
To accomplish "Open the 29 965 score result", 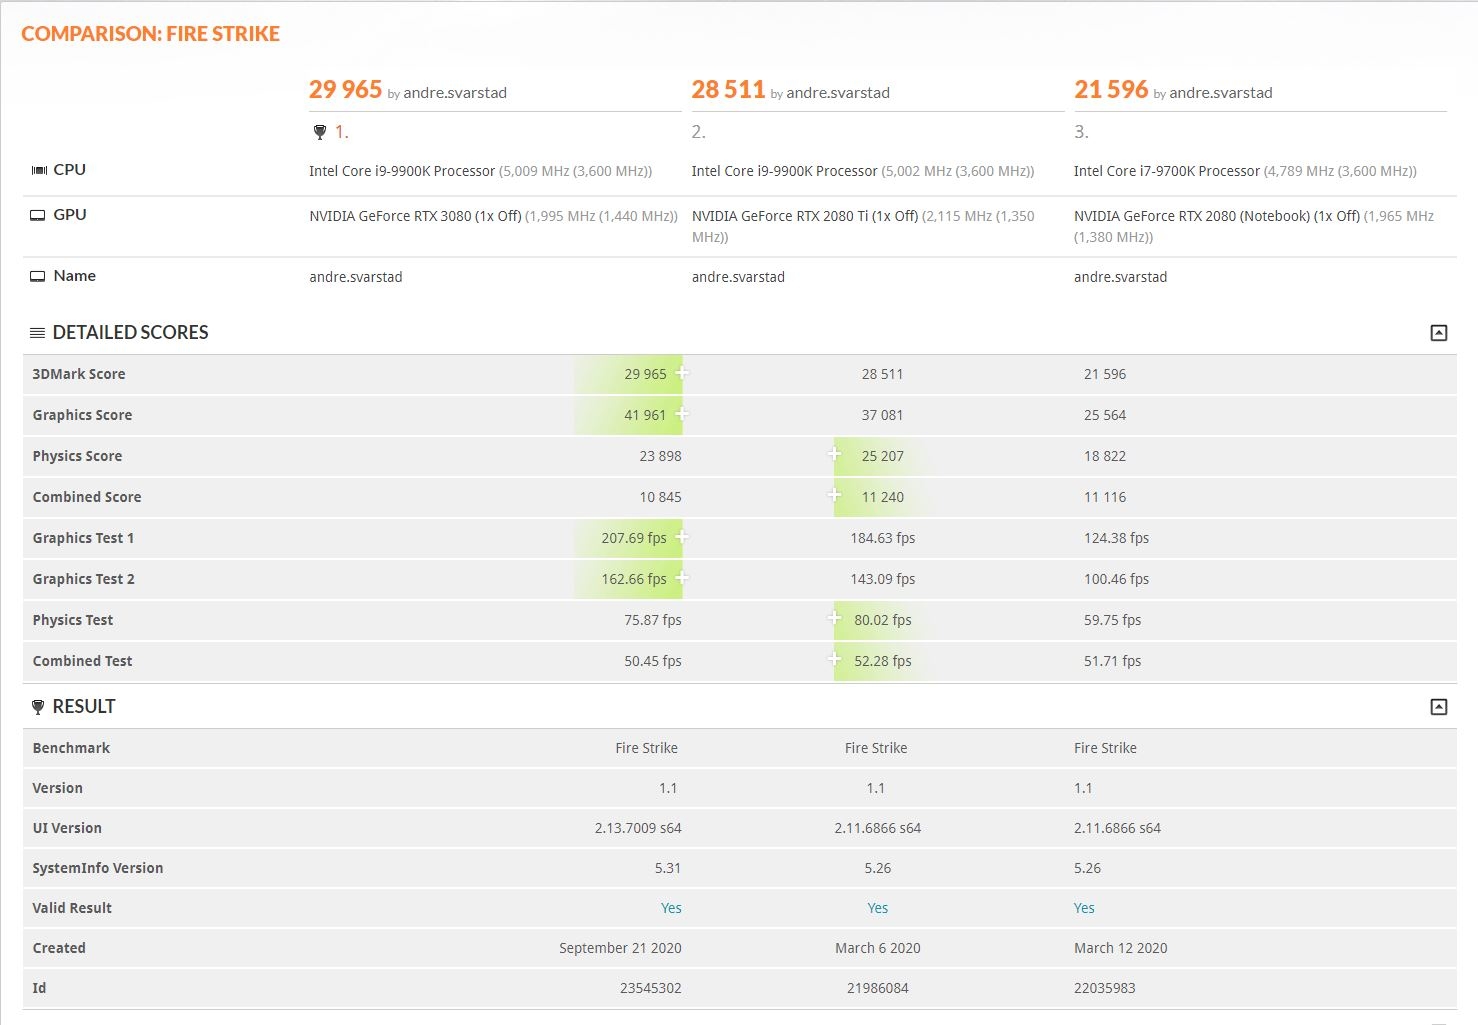I will click(345, 89).
